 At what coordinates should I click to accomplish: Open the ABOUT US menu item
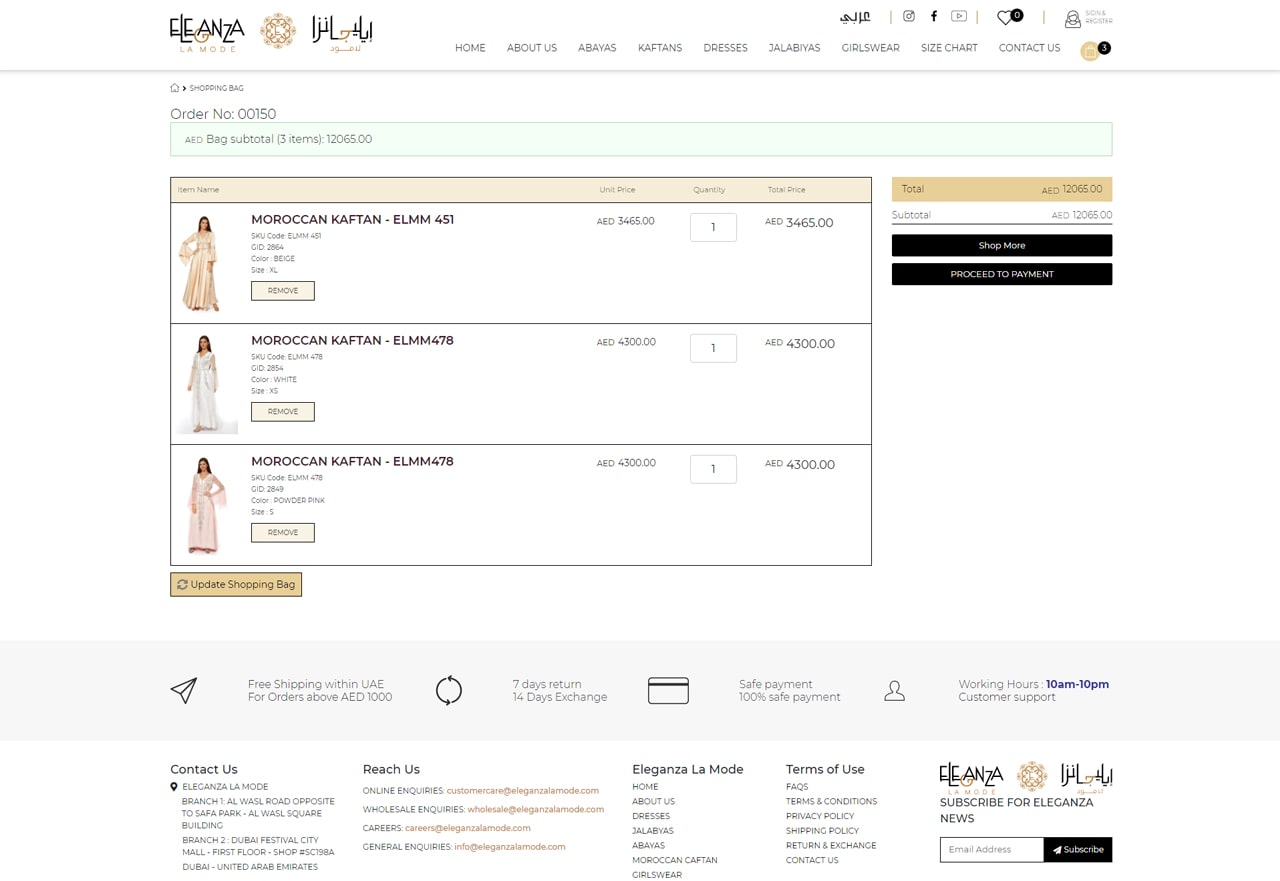click(532, 48)
